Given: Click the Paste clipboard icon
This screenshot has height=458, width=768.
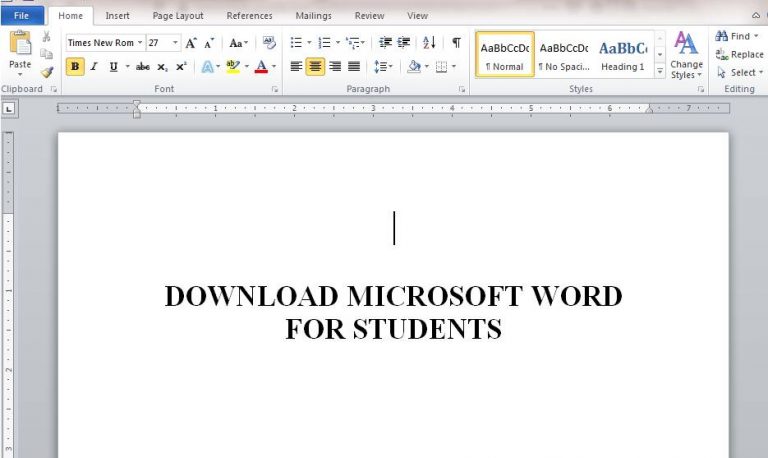Looking at the screenshot, I should [20, 43].
